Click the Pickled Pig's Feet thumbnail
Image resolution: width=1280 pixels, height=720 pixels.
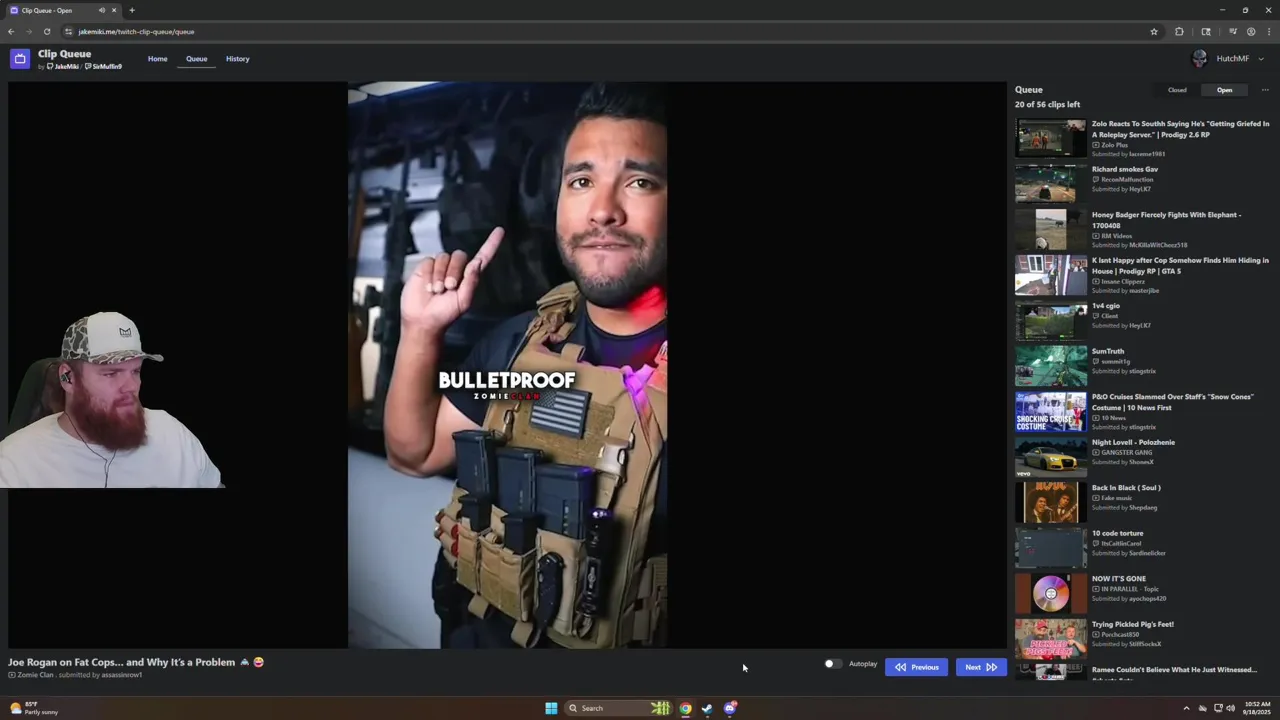tap(1050, 639)
